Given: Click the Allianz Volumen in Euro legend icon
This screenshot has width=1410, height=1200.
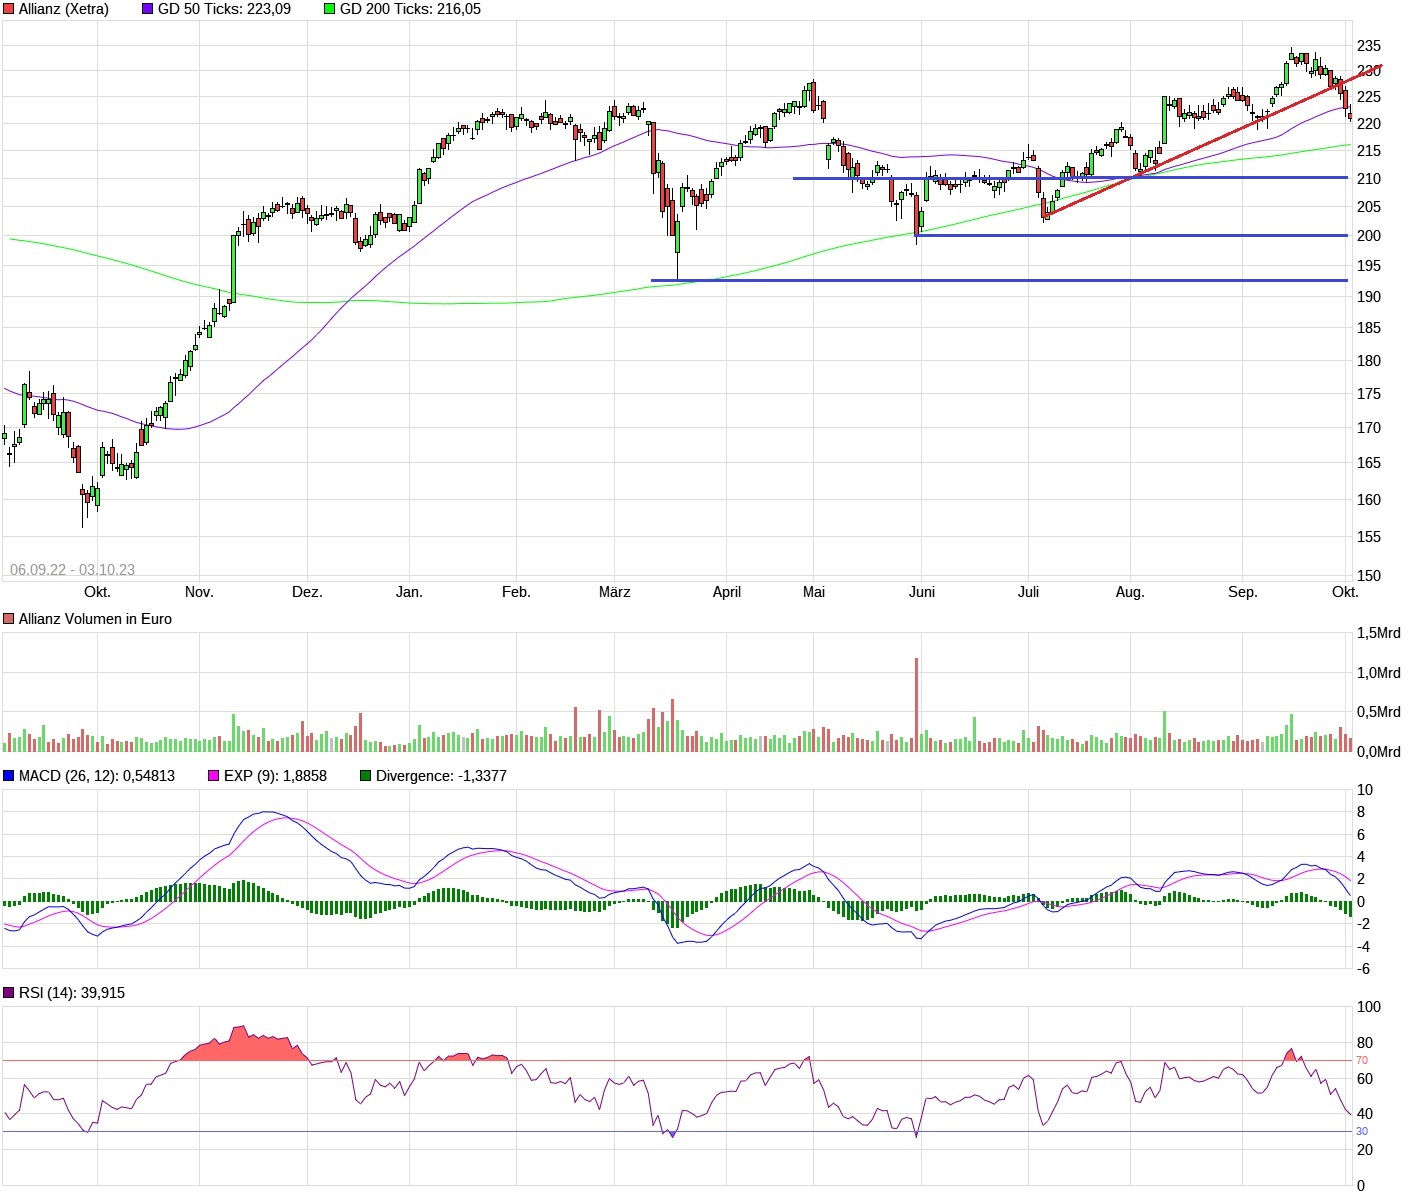Looking at the screenshot, I should [x=8, y=618].
